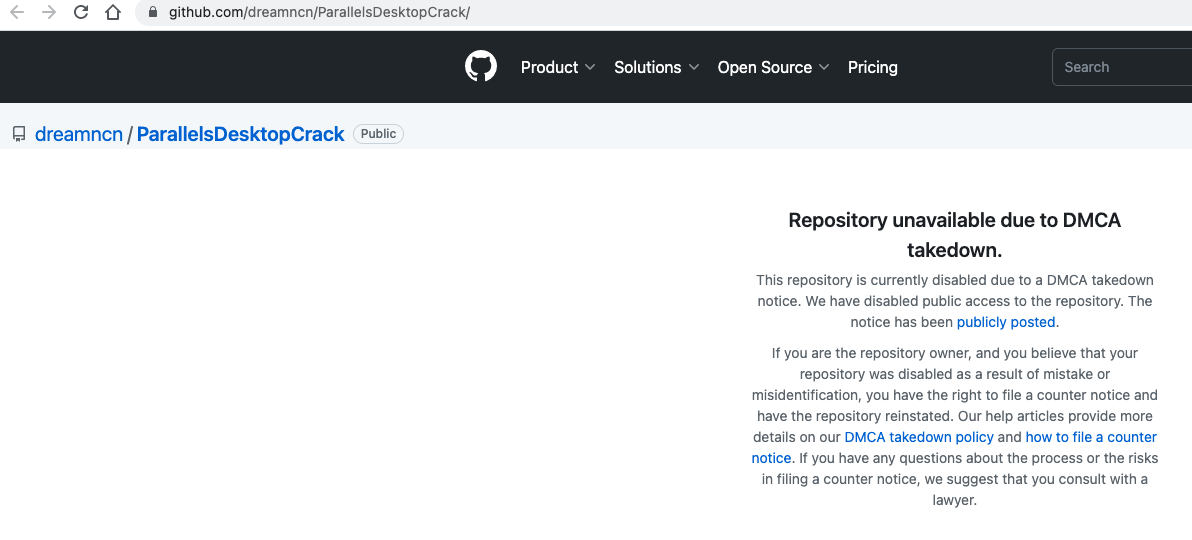Expand the Solutions dropdown
Image resolution: width=1192 pixels, height=540 pixels.
(656, 67)
